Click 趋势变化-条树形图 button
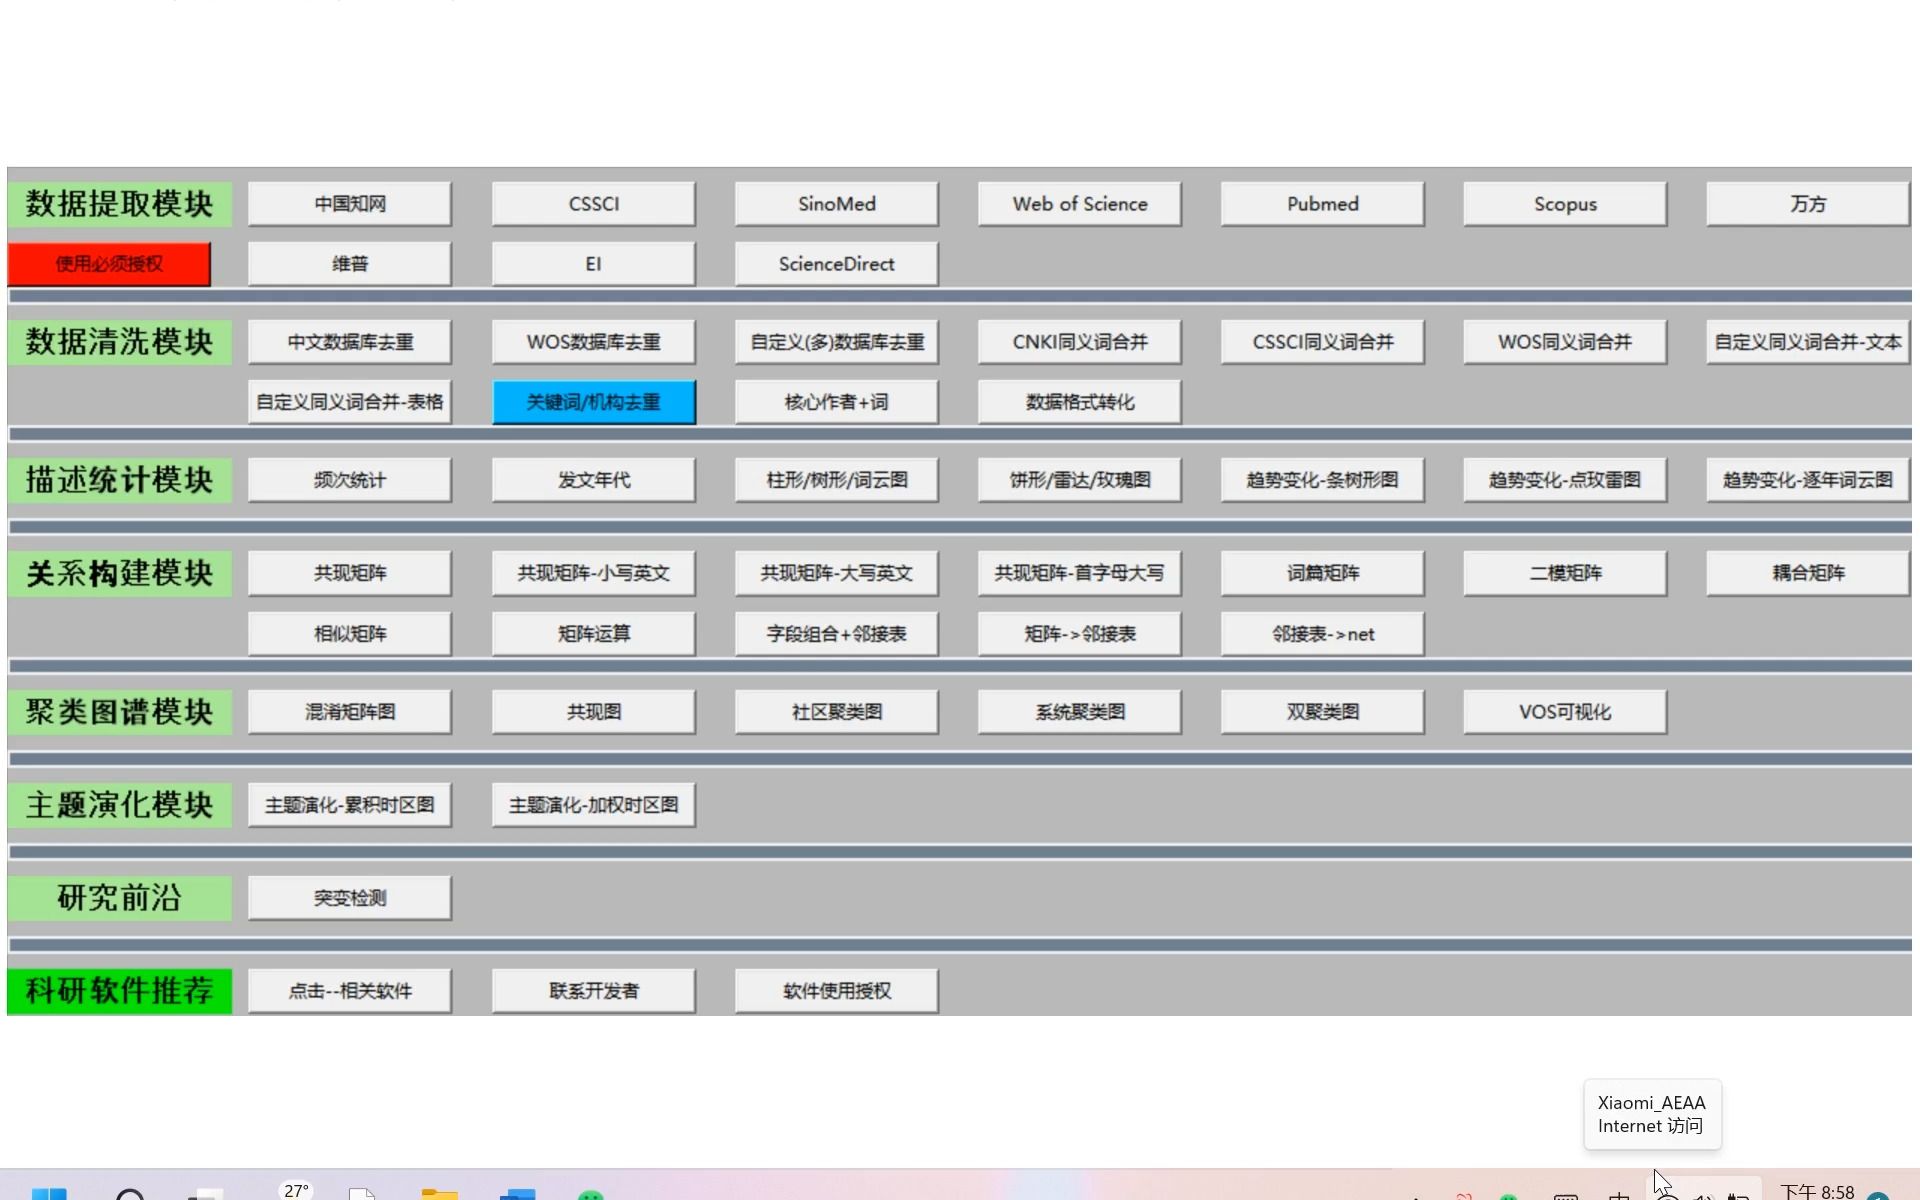The width and height of the screenshot is (1920, 1200). point(1323,480)
